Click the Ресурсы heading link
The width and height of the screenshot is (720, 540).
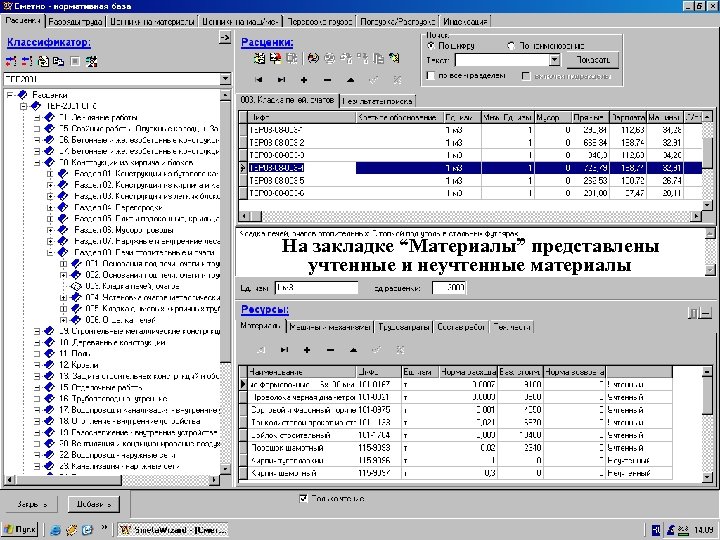click(265, 309)
